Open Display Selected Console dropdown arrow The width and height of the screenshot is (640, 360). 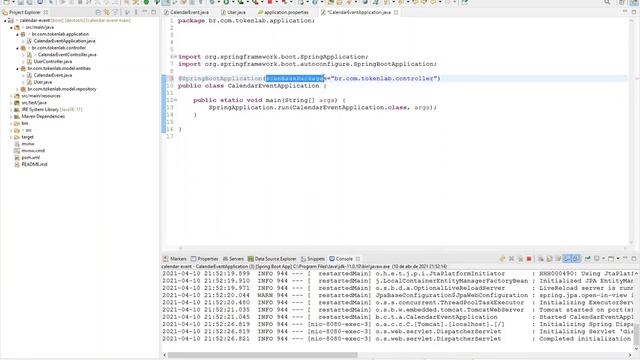click(604, 259)
